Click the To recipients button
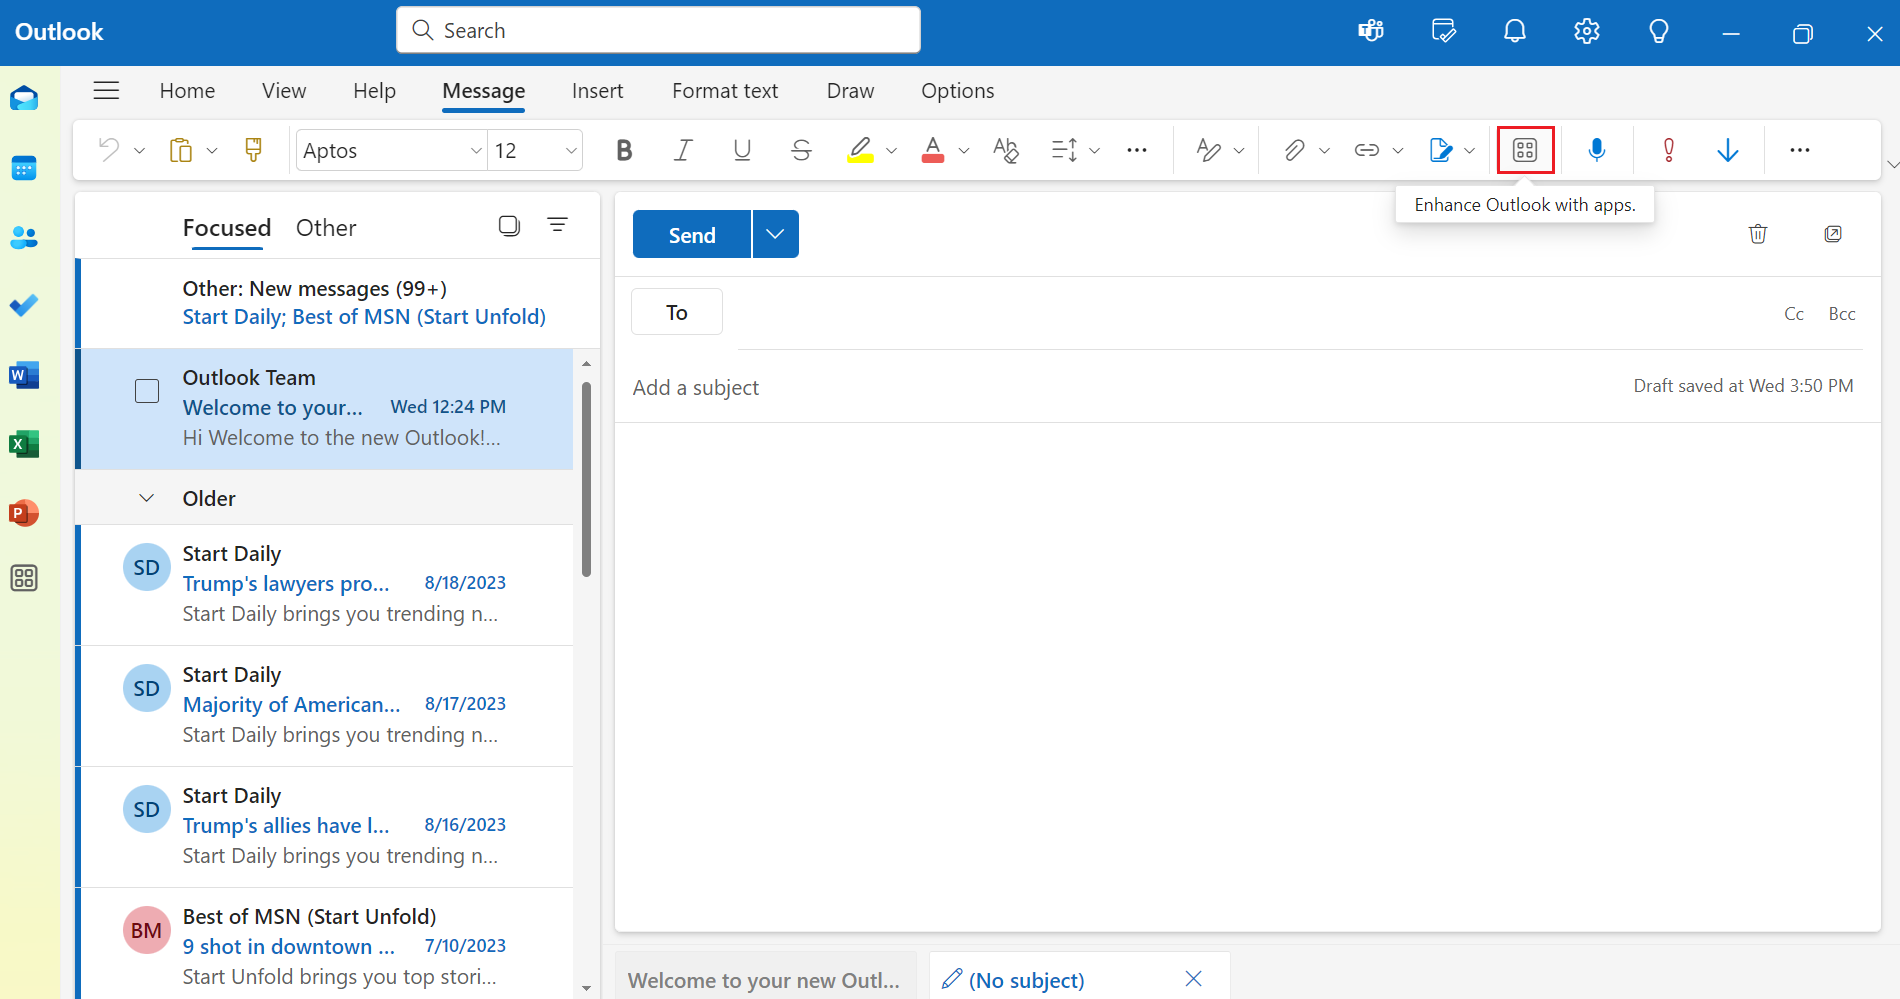Viewport: 1900px width, 999px height. (x=677, y=312)
